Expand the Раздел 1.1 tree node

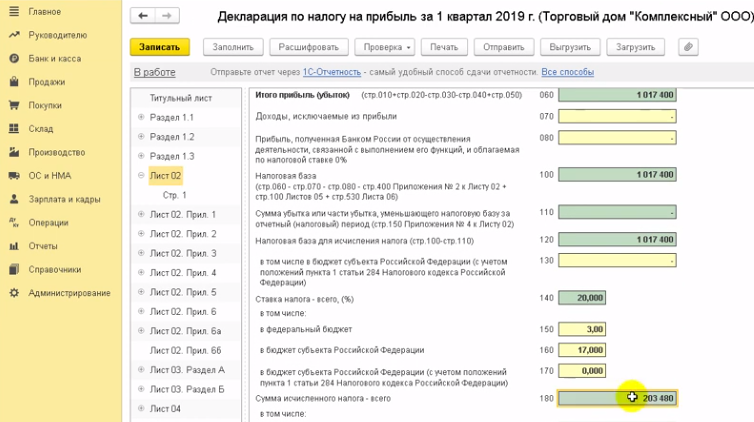142,118
